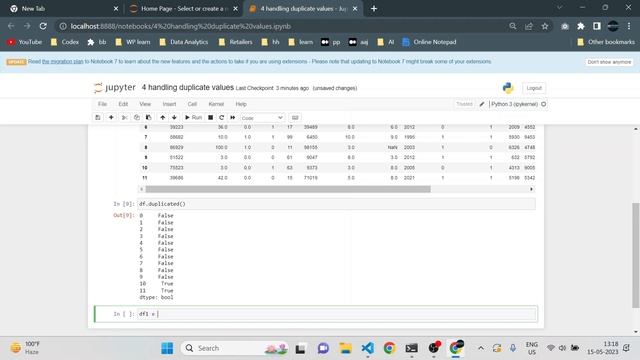Screen dimensions: 640x360
Task: Open Retailers bookmark folder
Action: click(236, 42)
